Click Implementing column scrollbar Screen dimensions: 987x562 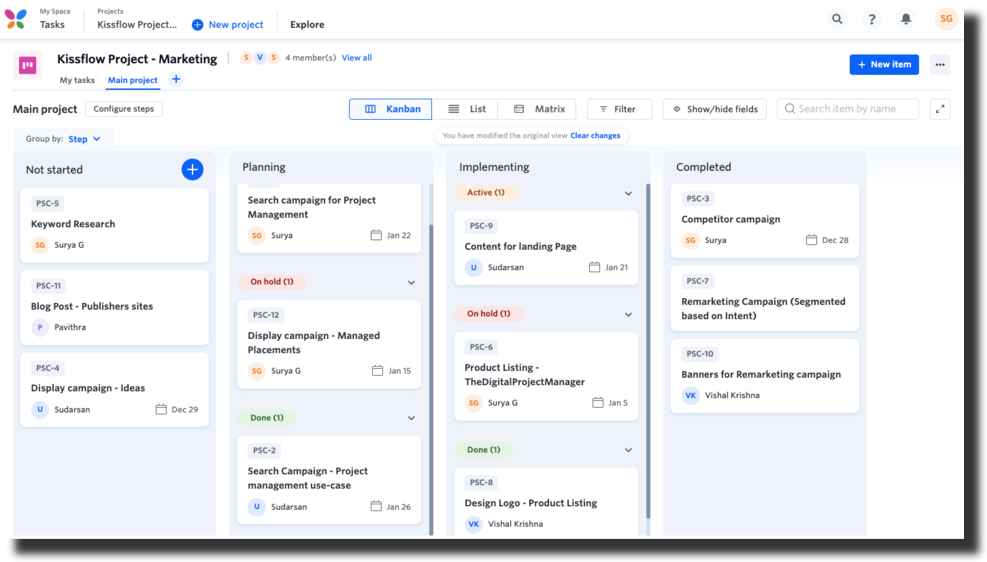[648, 352]
